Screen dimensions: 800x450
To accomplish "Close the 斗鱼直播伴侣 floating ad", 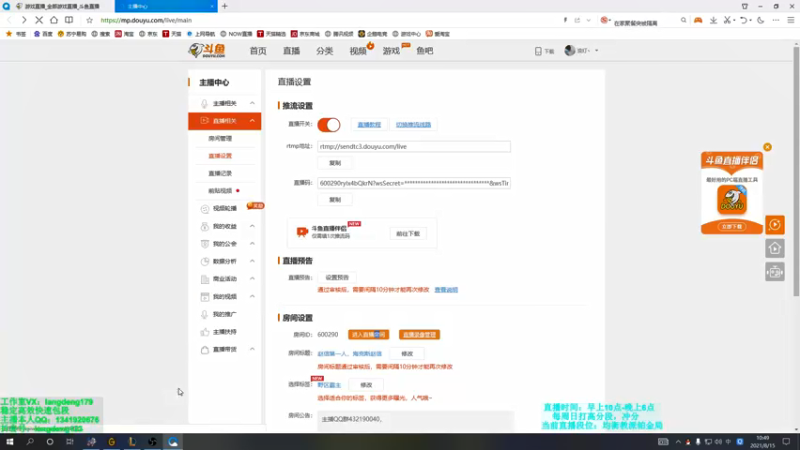I will click(767, 147).
